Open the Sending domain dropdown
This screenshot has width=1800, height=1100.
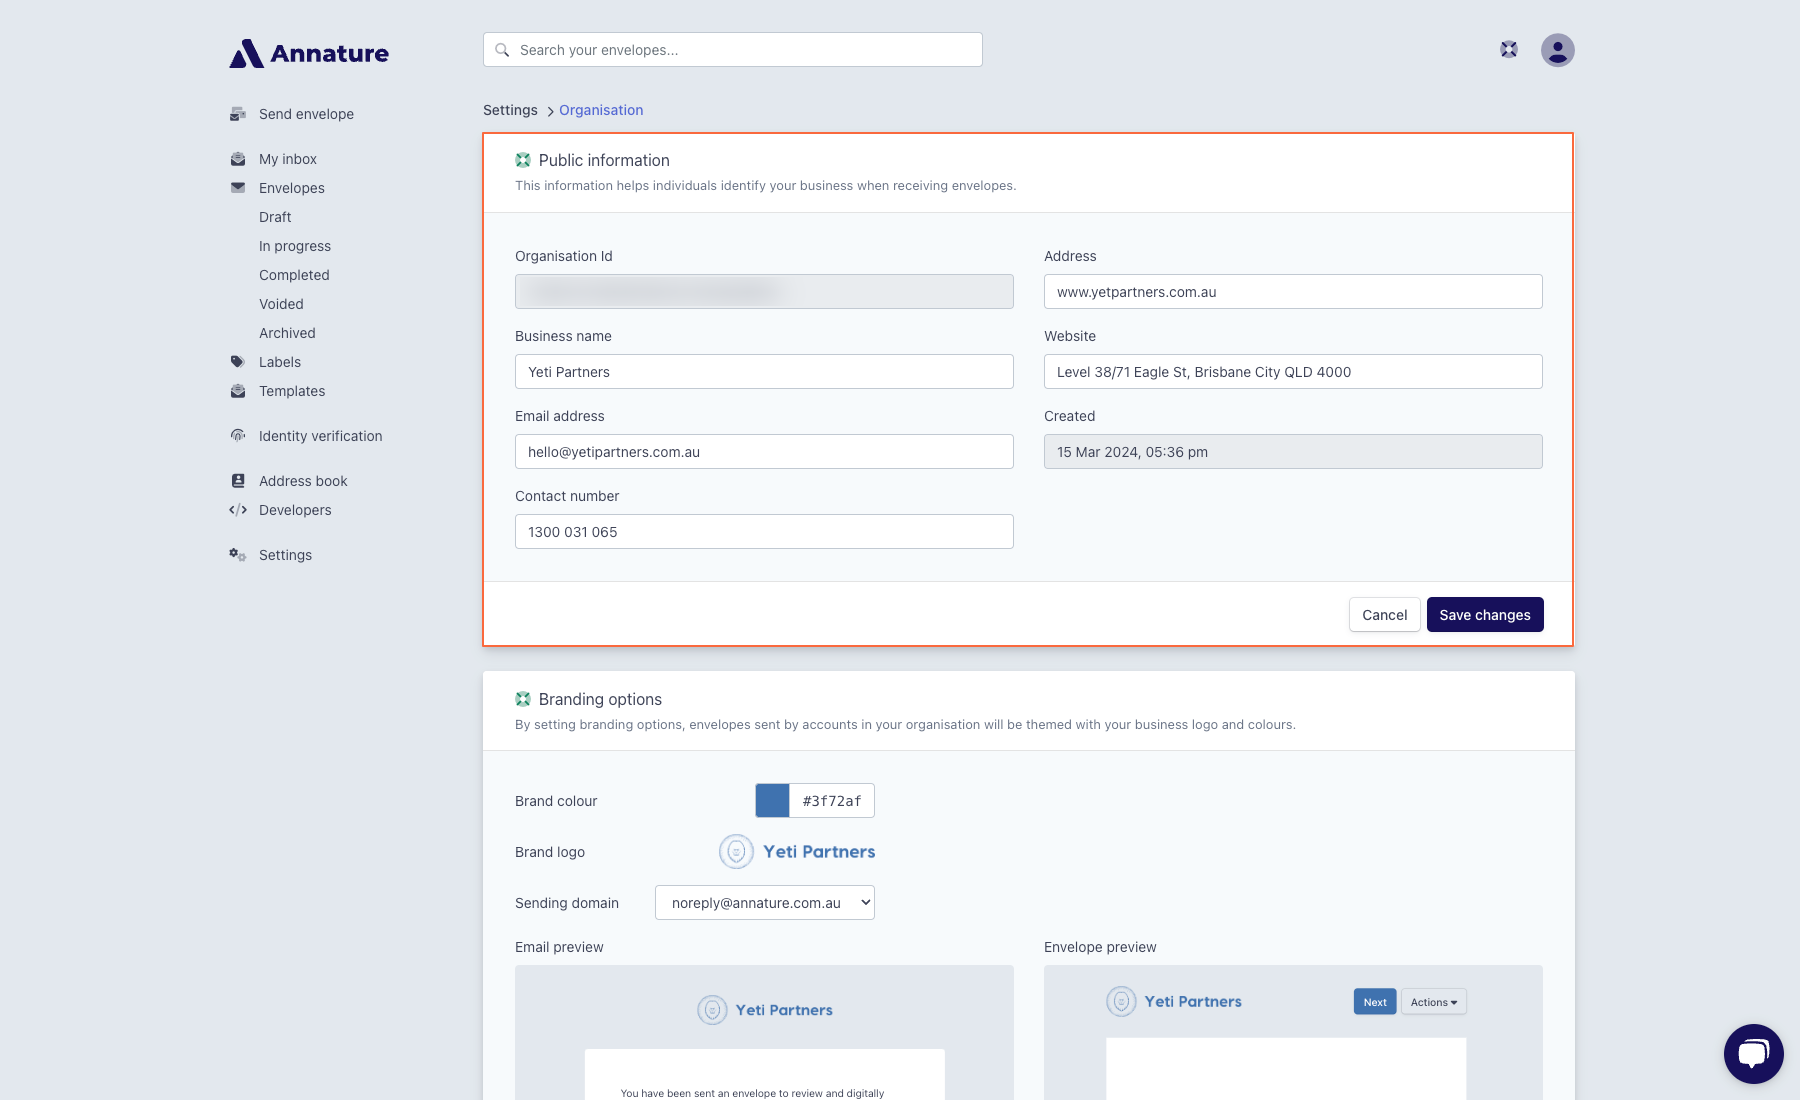pos(765,903)
